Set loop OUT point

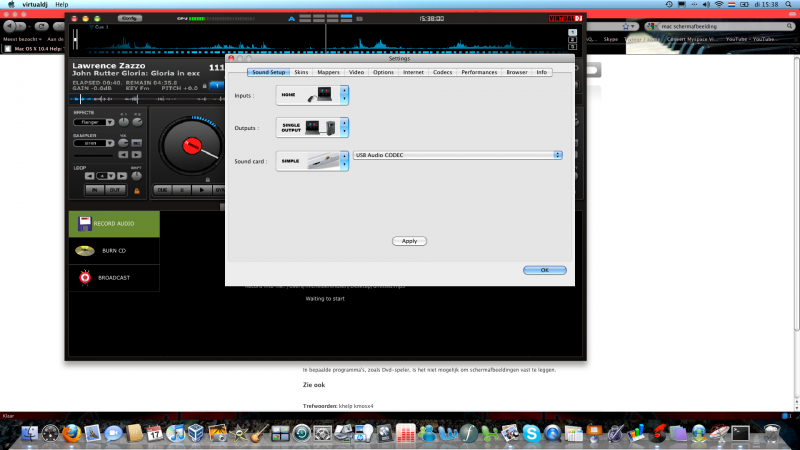click(x=115, y=190)
